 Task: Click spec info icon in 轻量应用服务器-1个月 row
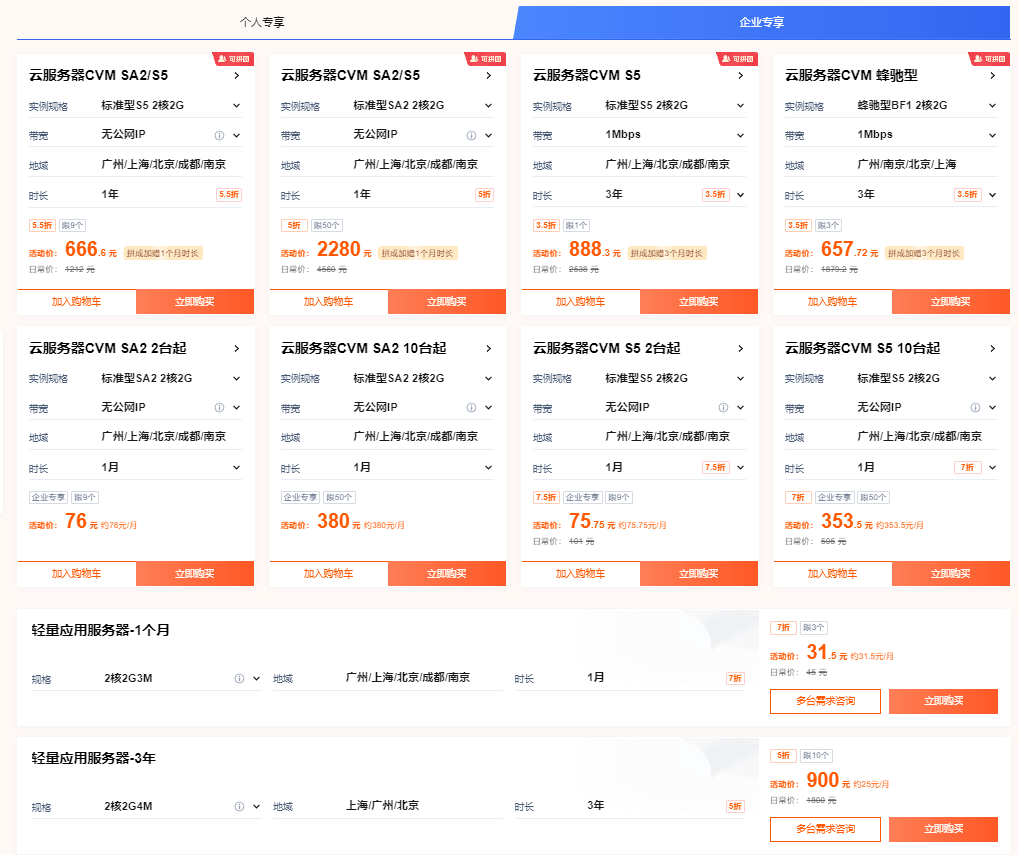click(x=239, y=678)
